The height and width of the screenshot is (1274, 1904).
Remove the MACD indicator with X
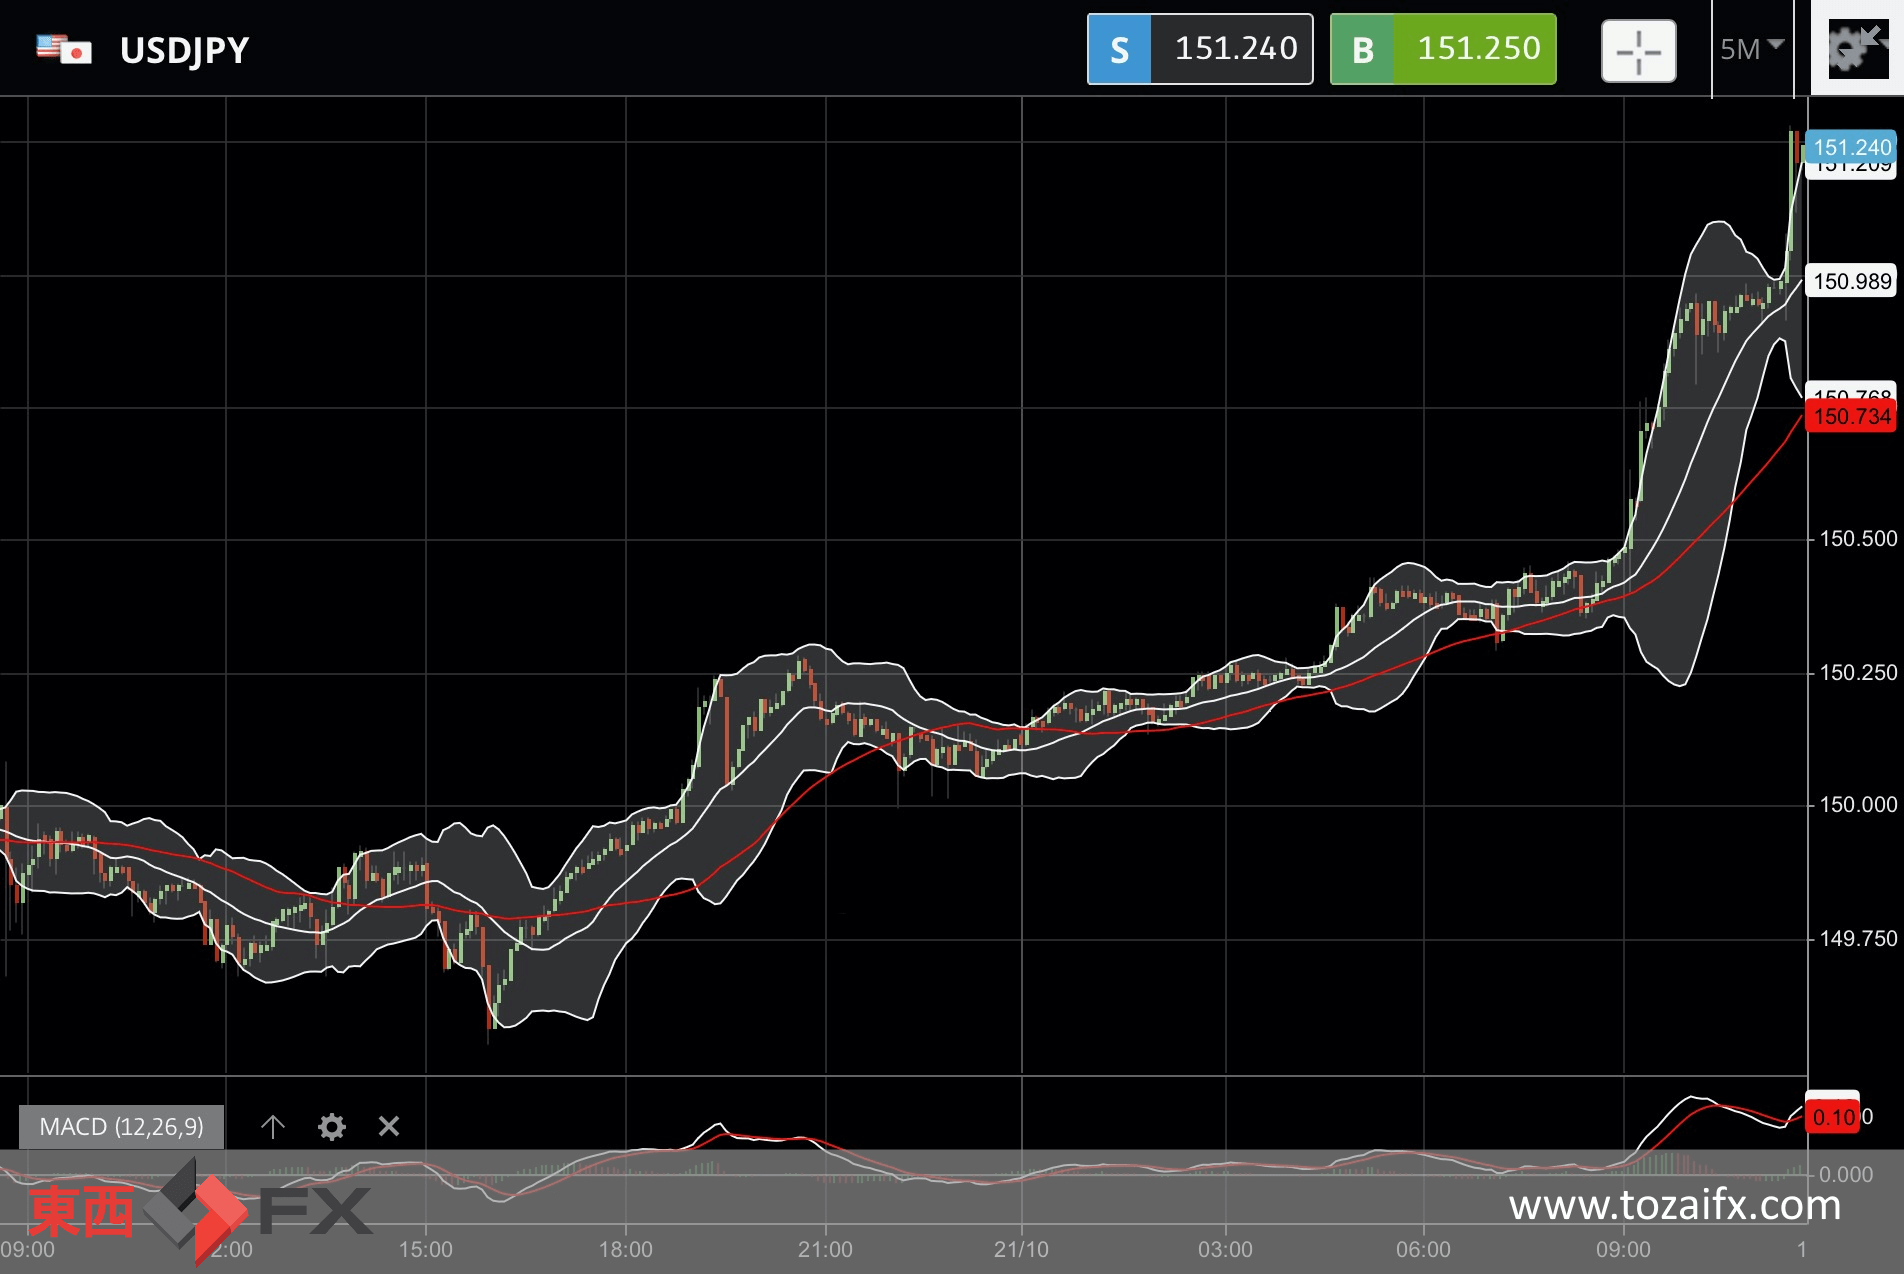click(x=389, y=1127)
